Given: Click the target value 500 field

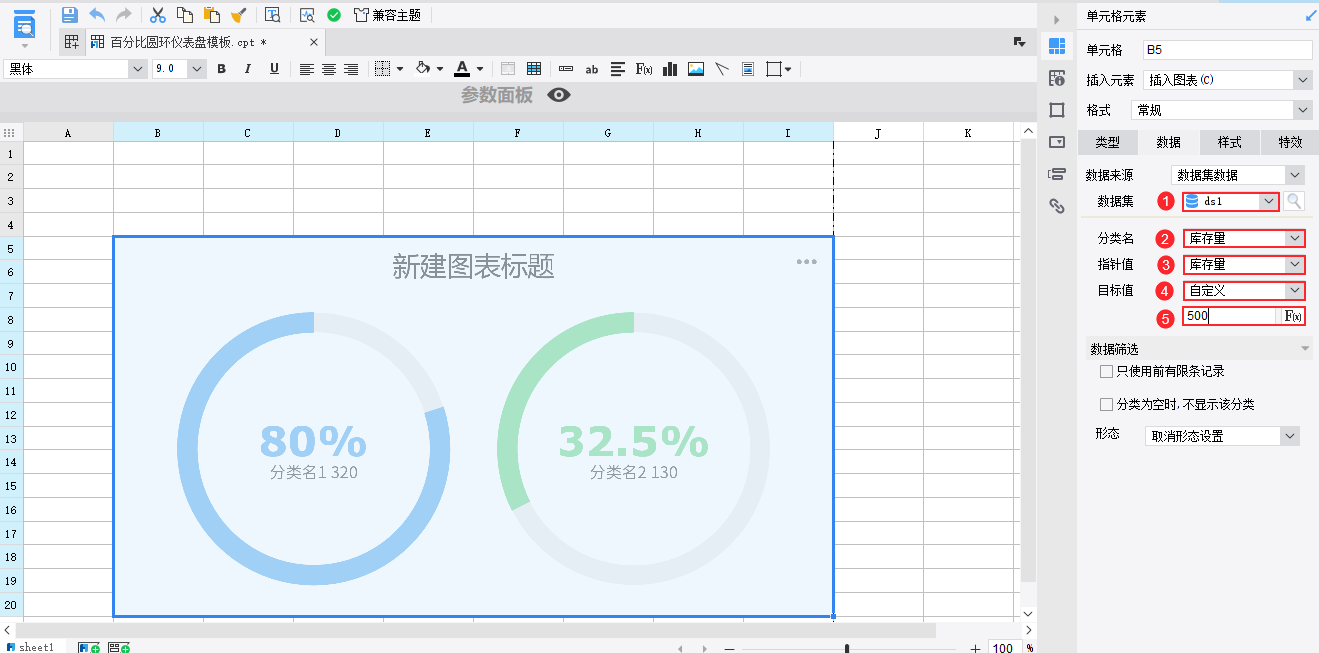Looking at the screenshot, I should click(1232, 316).
